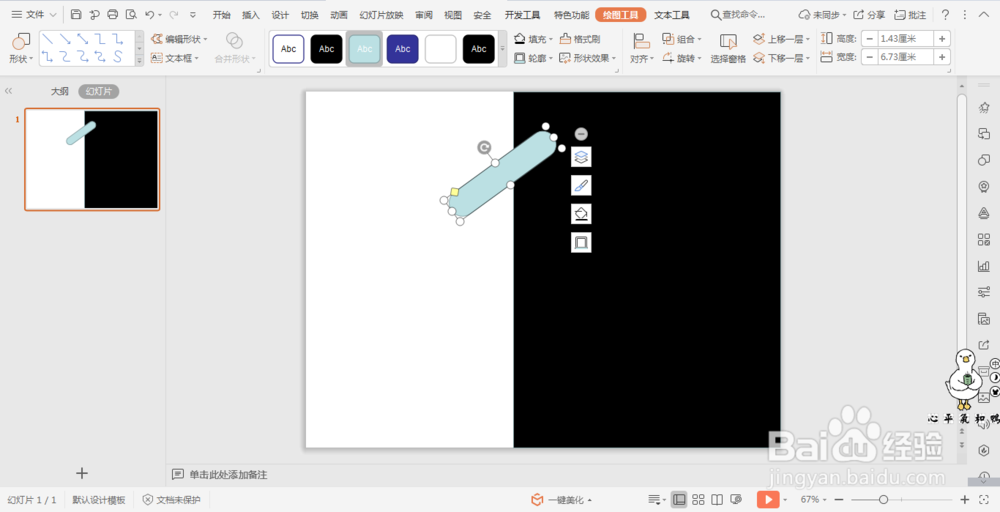This screenshot has height=512, width=1000.
Task: Click the floating layer-order icon beside shape
Action: [581, 157]
